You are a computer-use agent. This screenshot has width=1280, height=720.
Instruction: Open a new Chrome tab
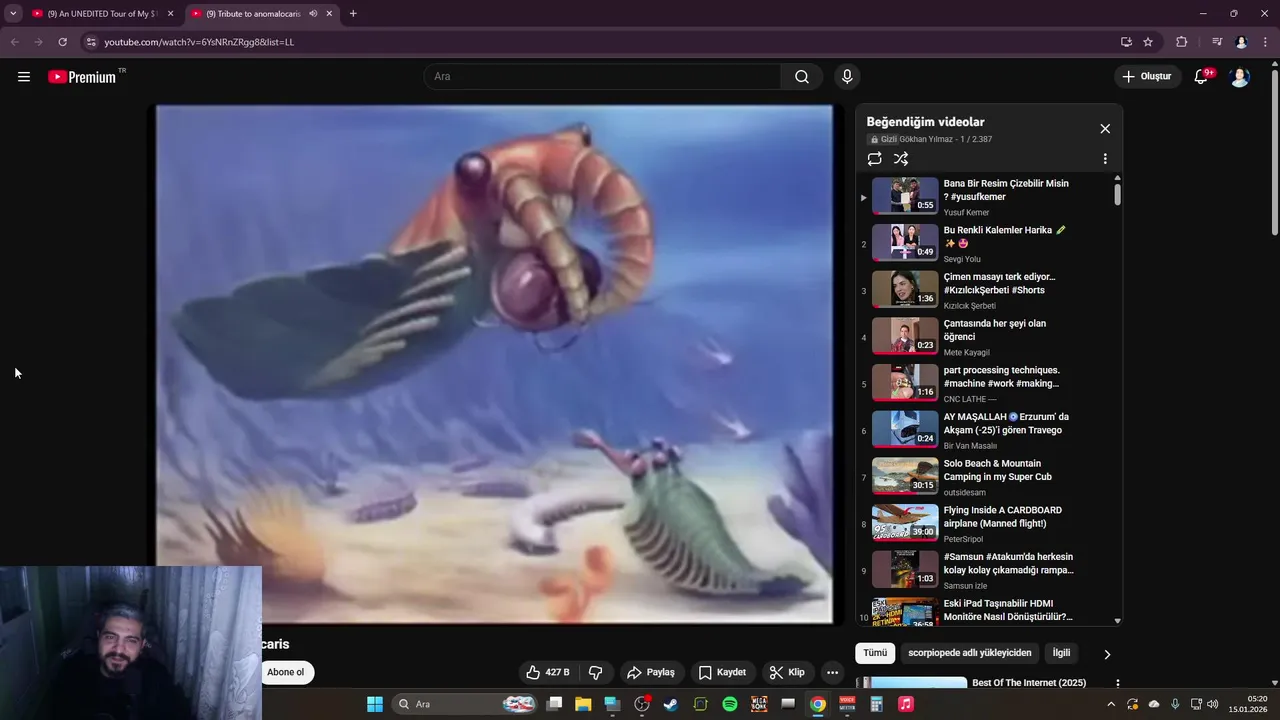[353, 14]
